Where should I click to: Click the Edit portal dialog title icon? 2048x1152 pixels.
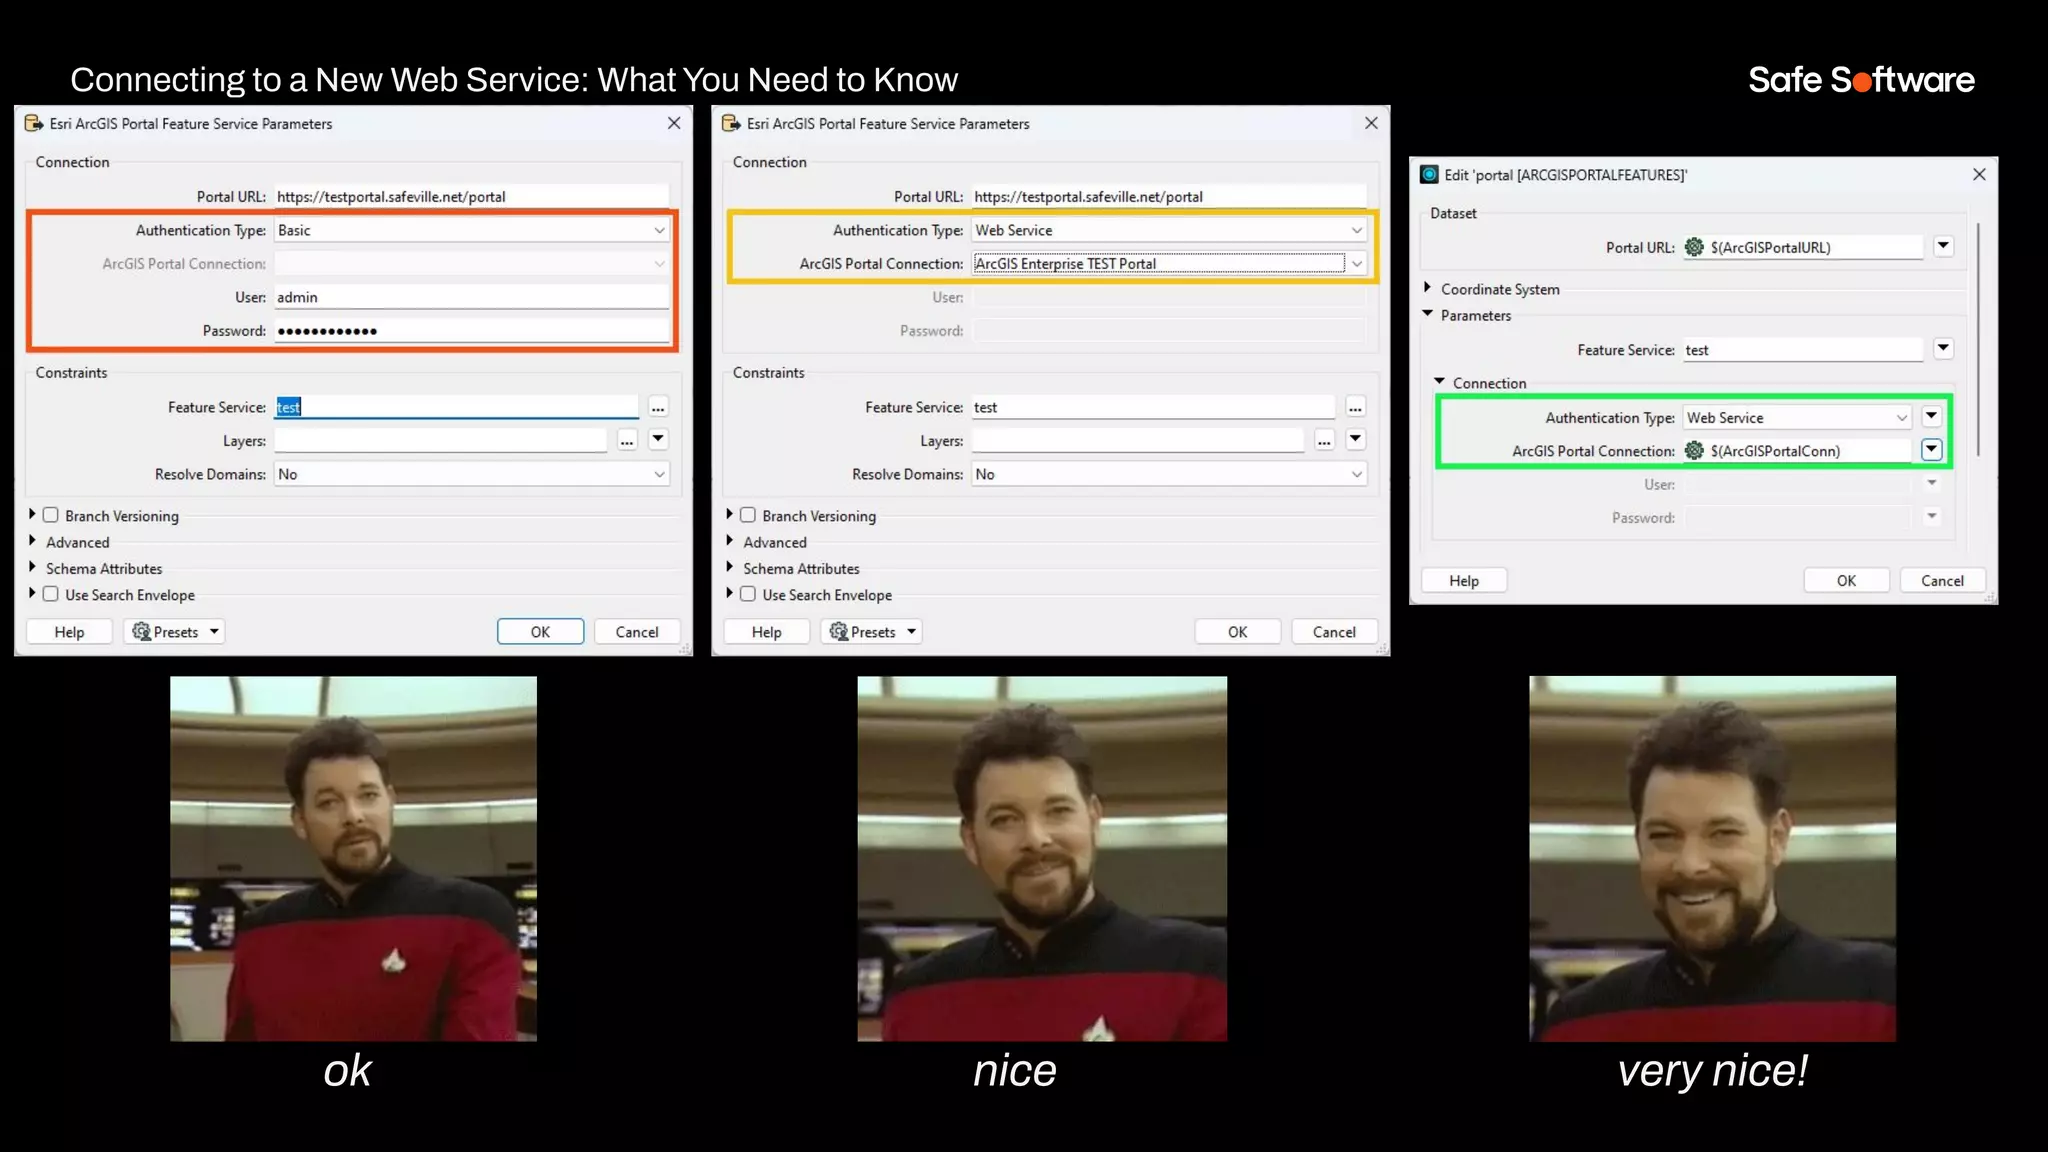click(1430, 174)
